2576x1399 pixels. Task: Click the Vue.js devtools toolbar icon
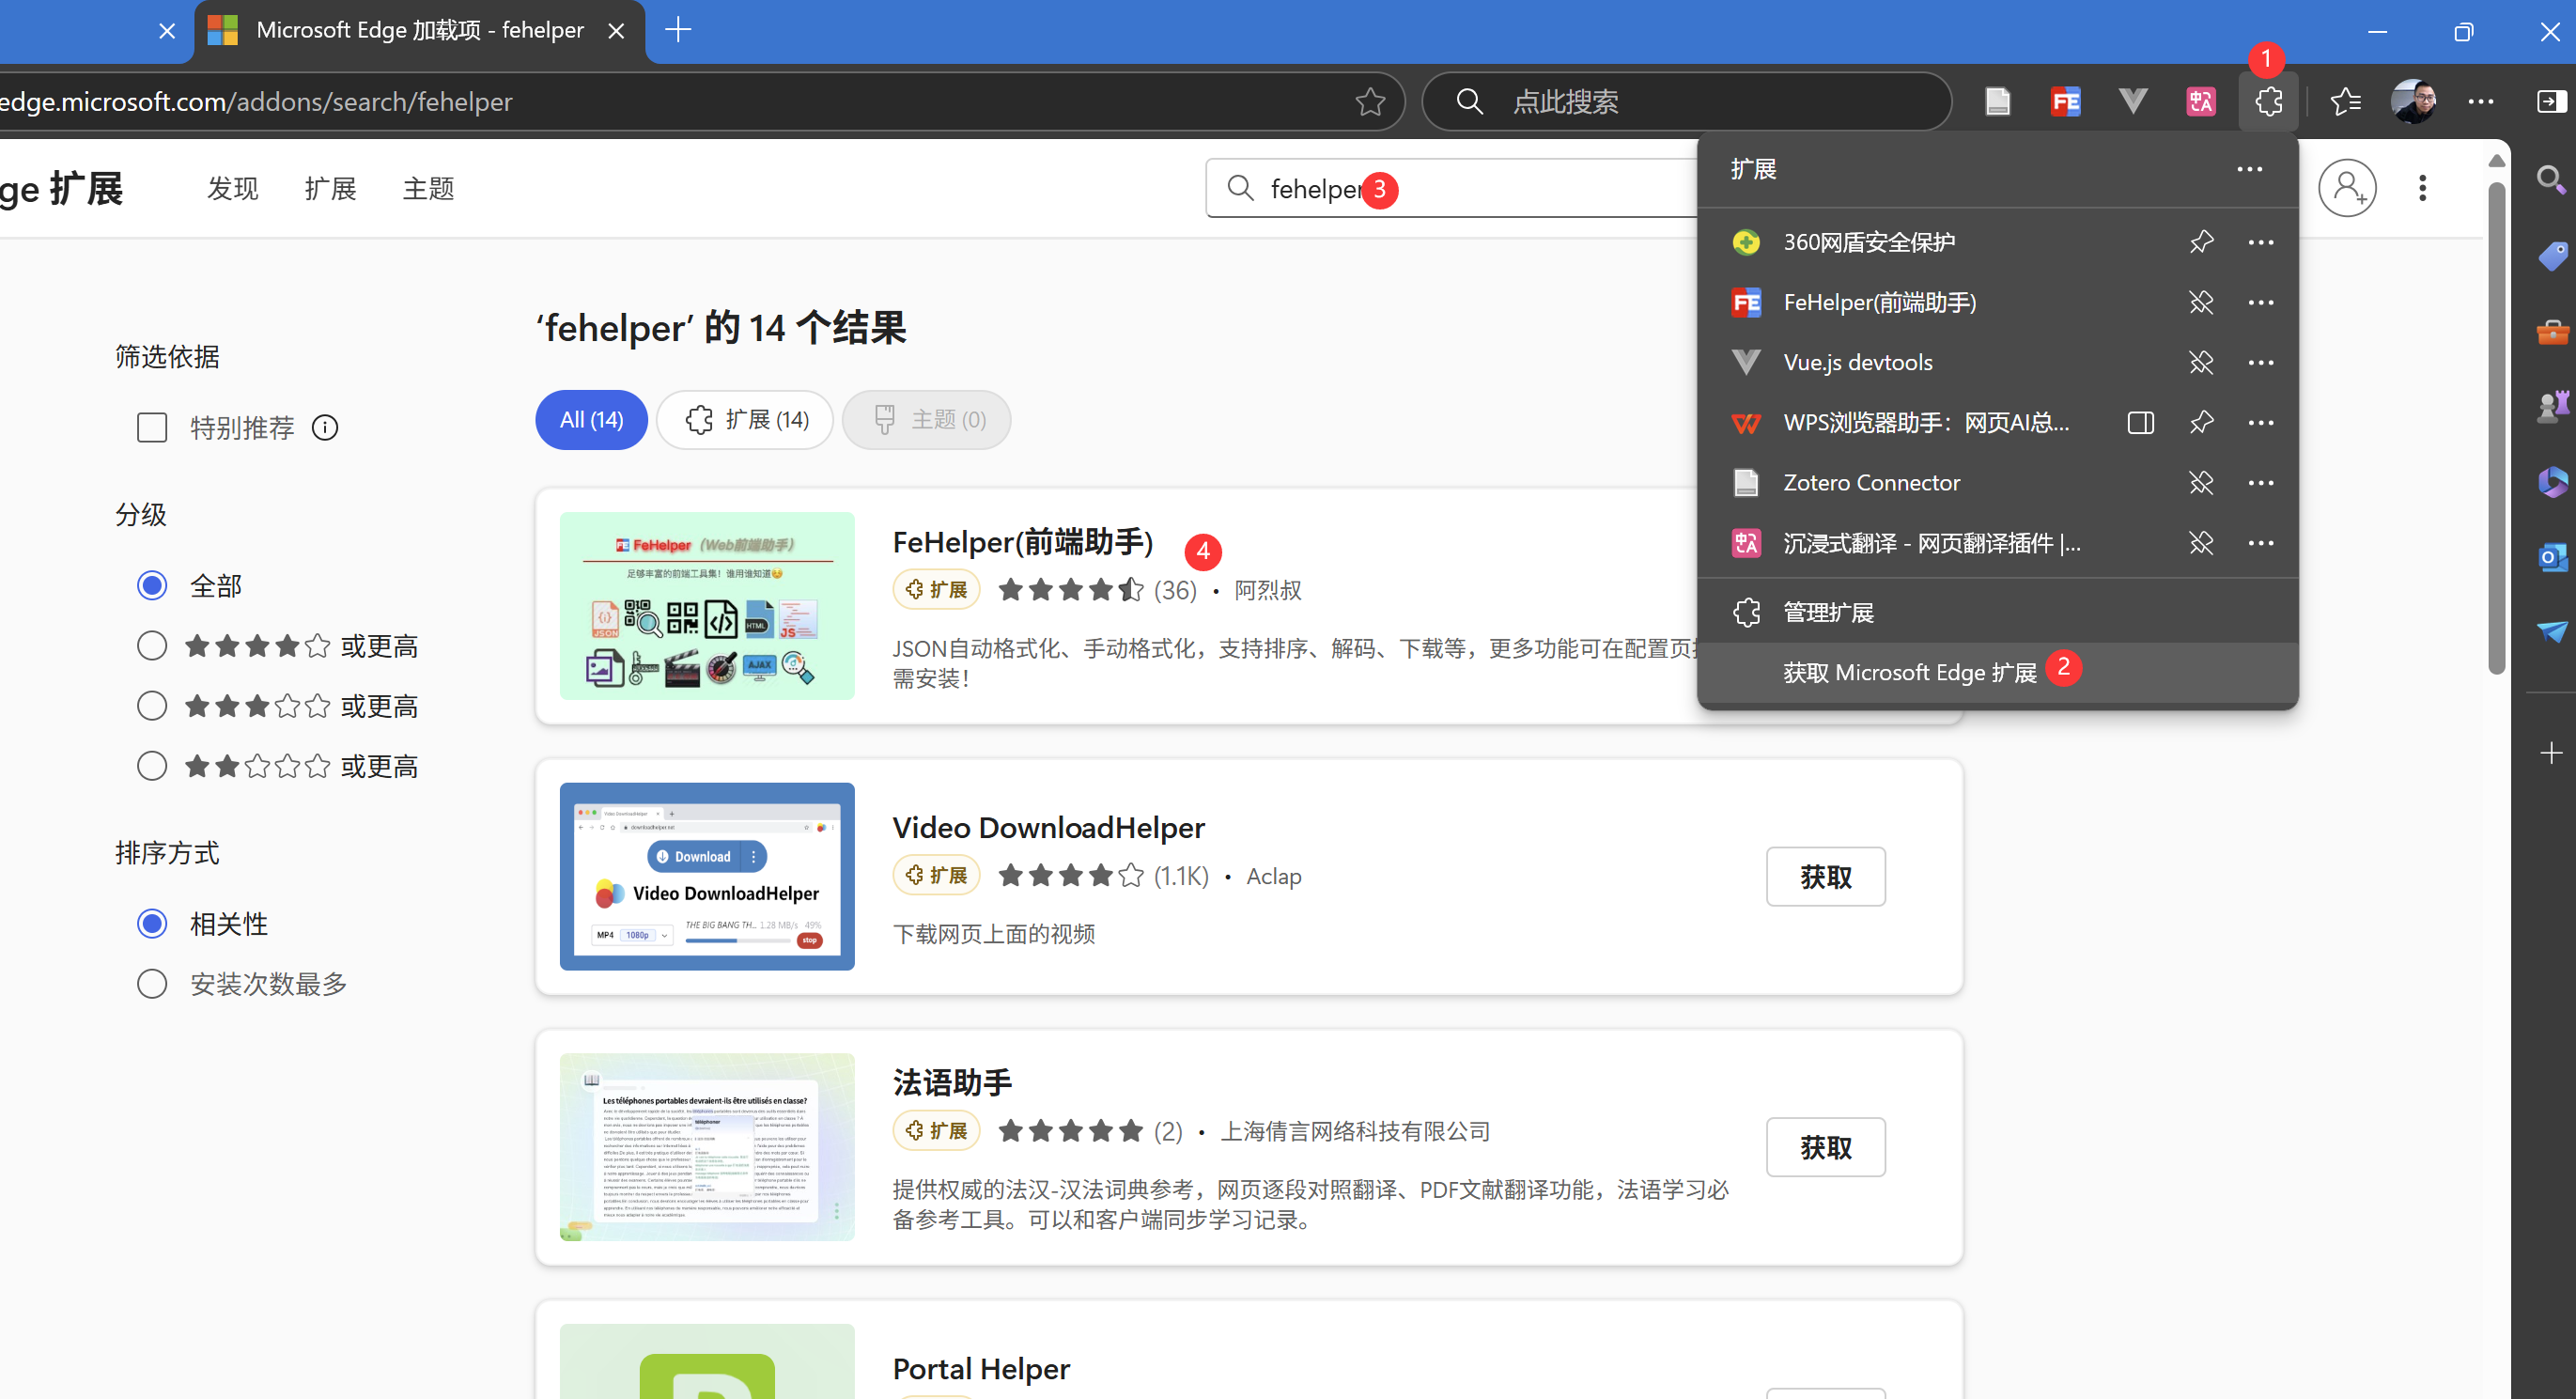pos(2132,101)
